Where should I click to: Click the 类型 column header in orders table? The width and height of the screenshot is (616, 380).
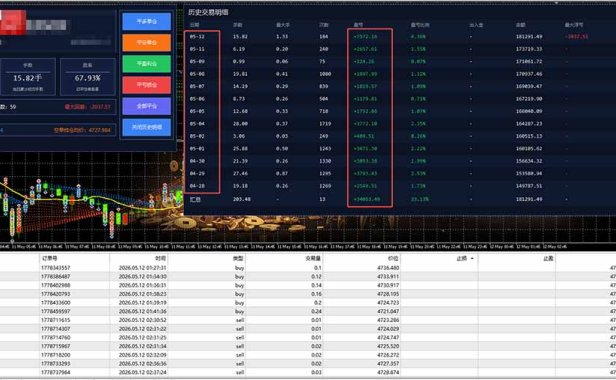238,259
